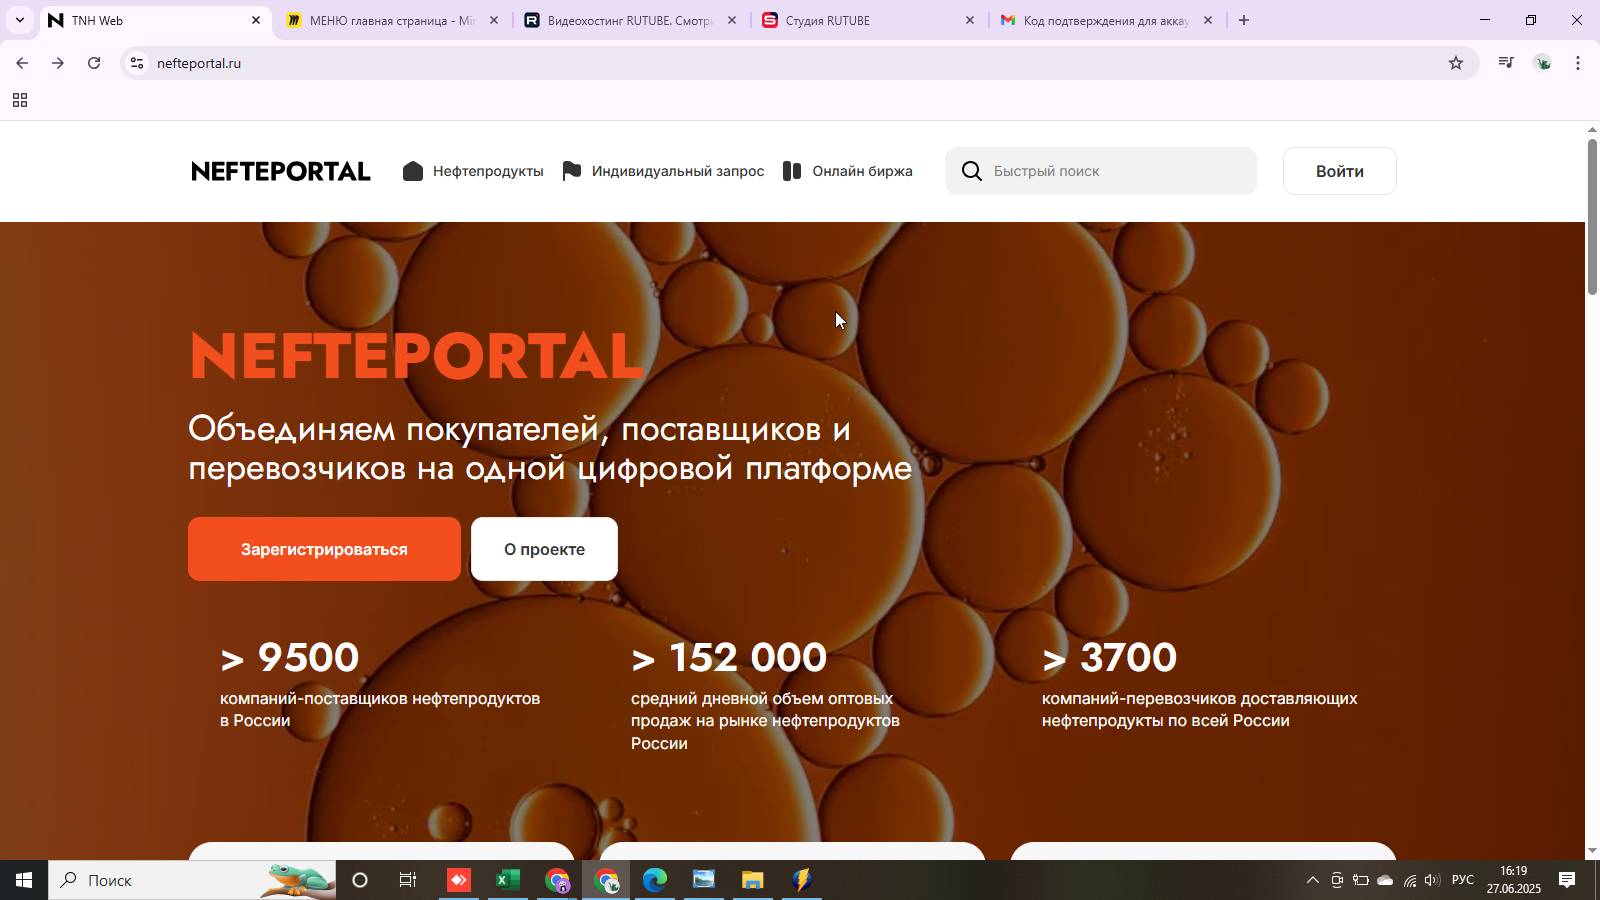Close the Код подтверждения Gmail tab

(1207, 20)
